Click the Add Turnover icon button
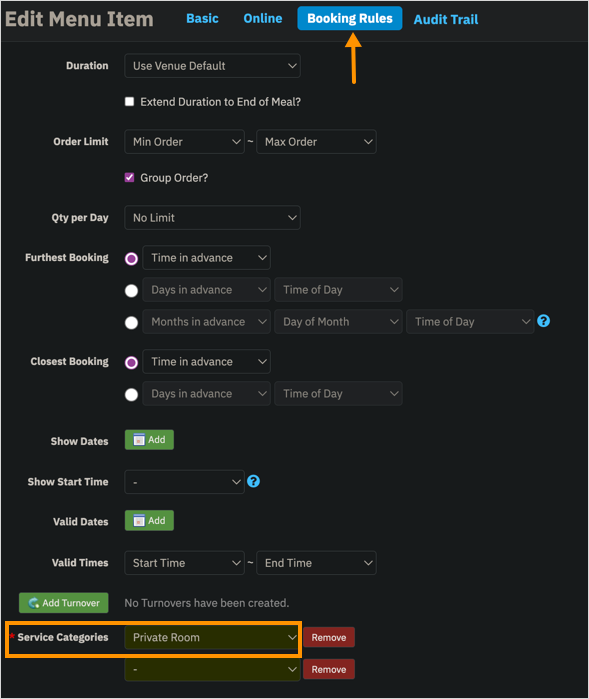The image size is (589, 699). pos(64,603)
